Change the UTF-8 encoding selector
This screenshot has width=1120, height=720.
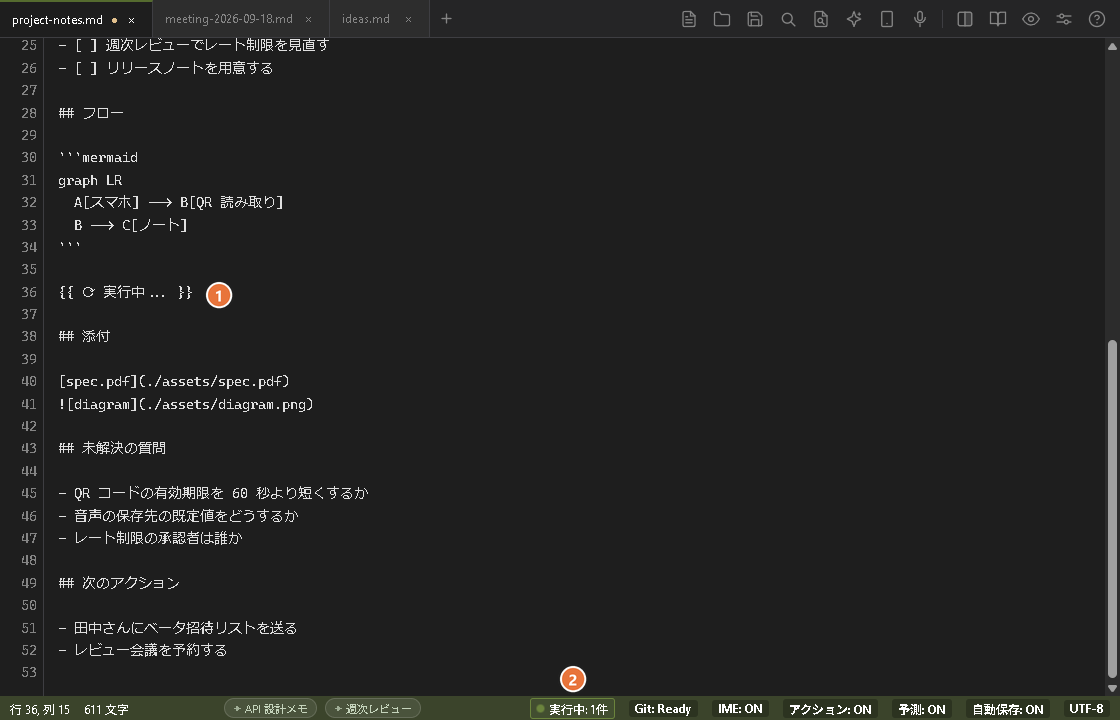coord(1086,709)
